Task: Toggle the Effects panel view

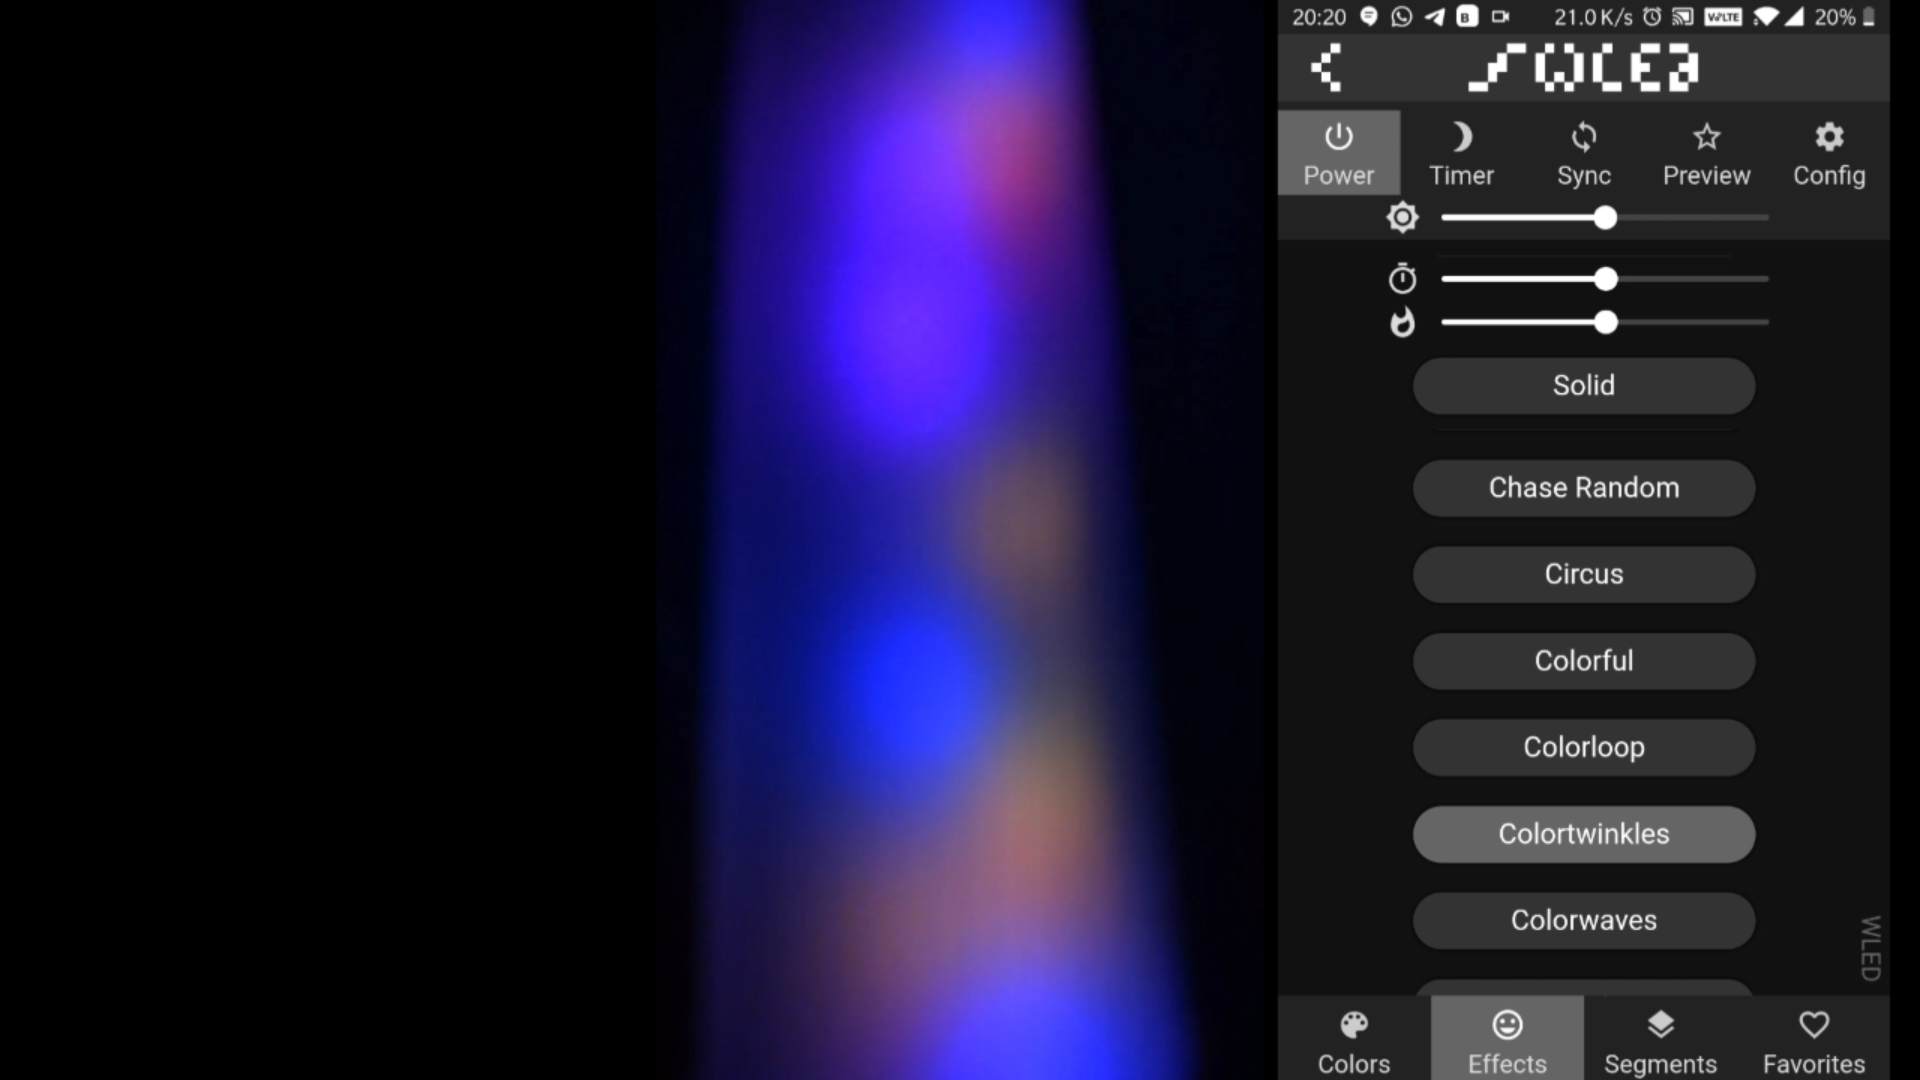Action: pyautogui.click(x=1507, y=1039)
